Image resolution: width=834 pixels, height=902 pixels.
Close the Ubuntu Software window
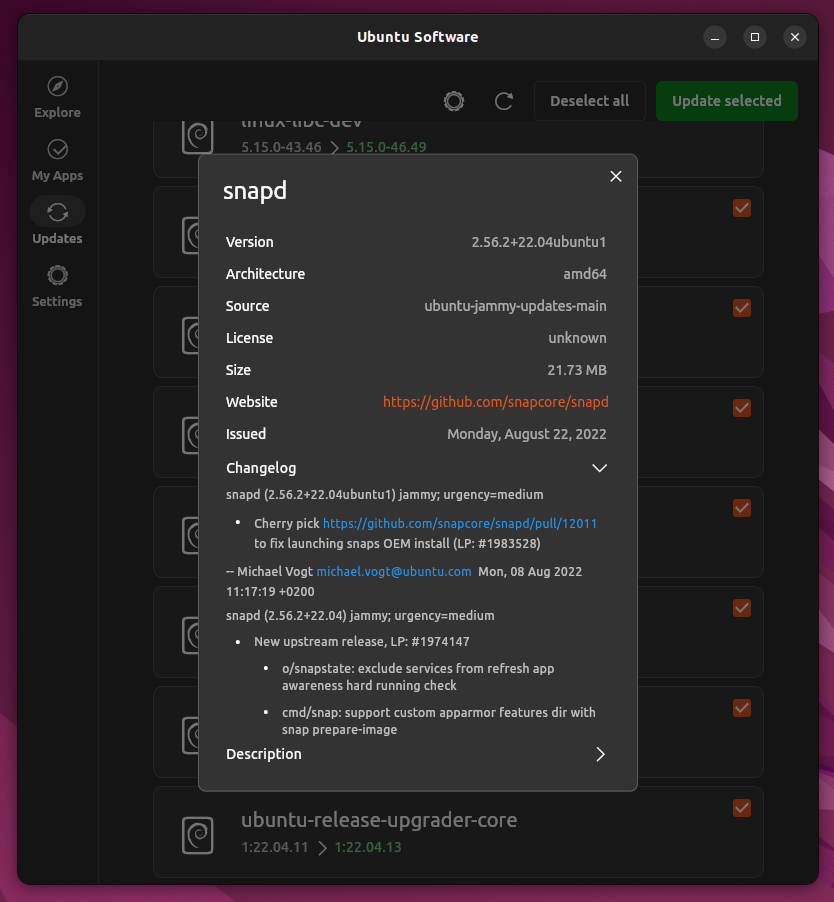(795, 37)
